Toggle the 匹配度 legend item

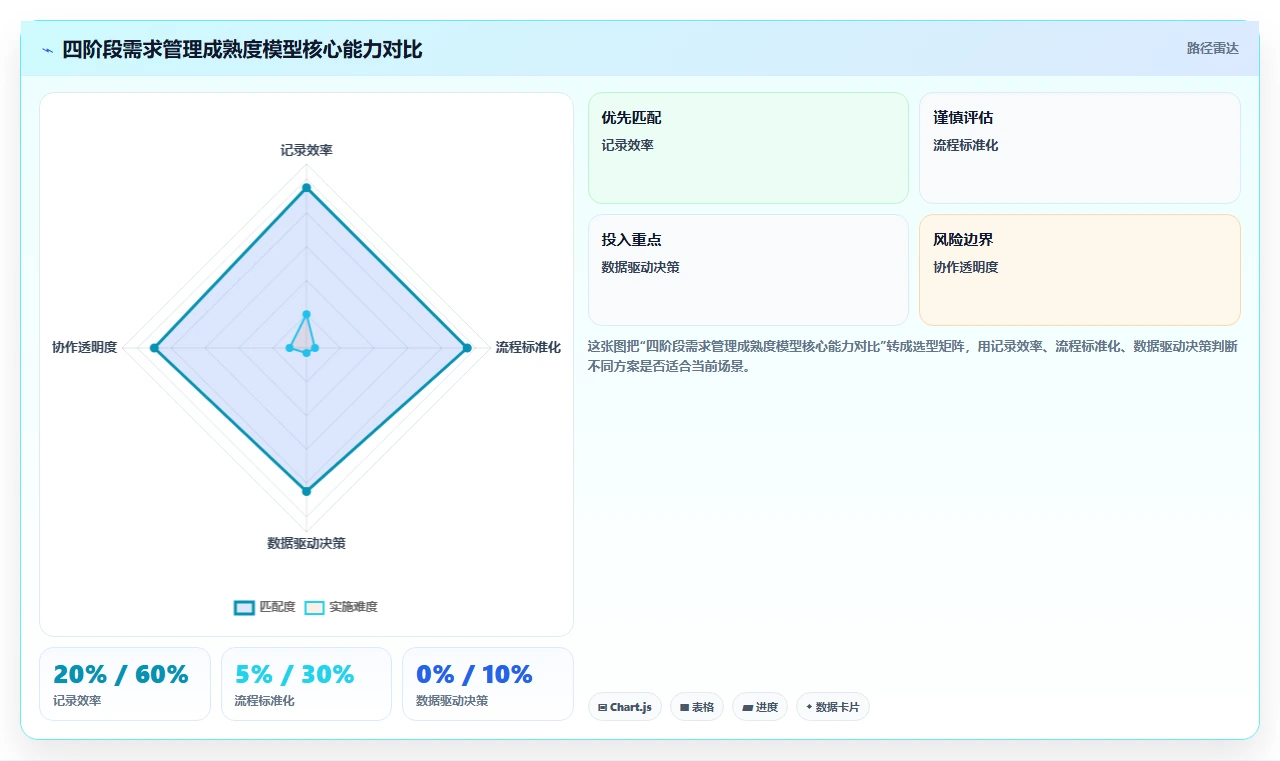pos(265,607)
